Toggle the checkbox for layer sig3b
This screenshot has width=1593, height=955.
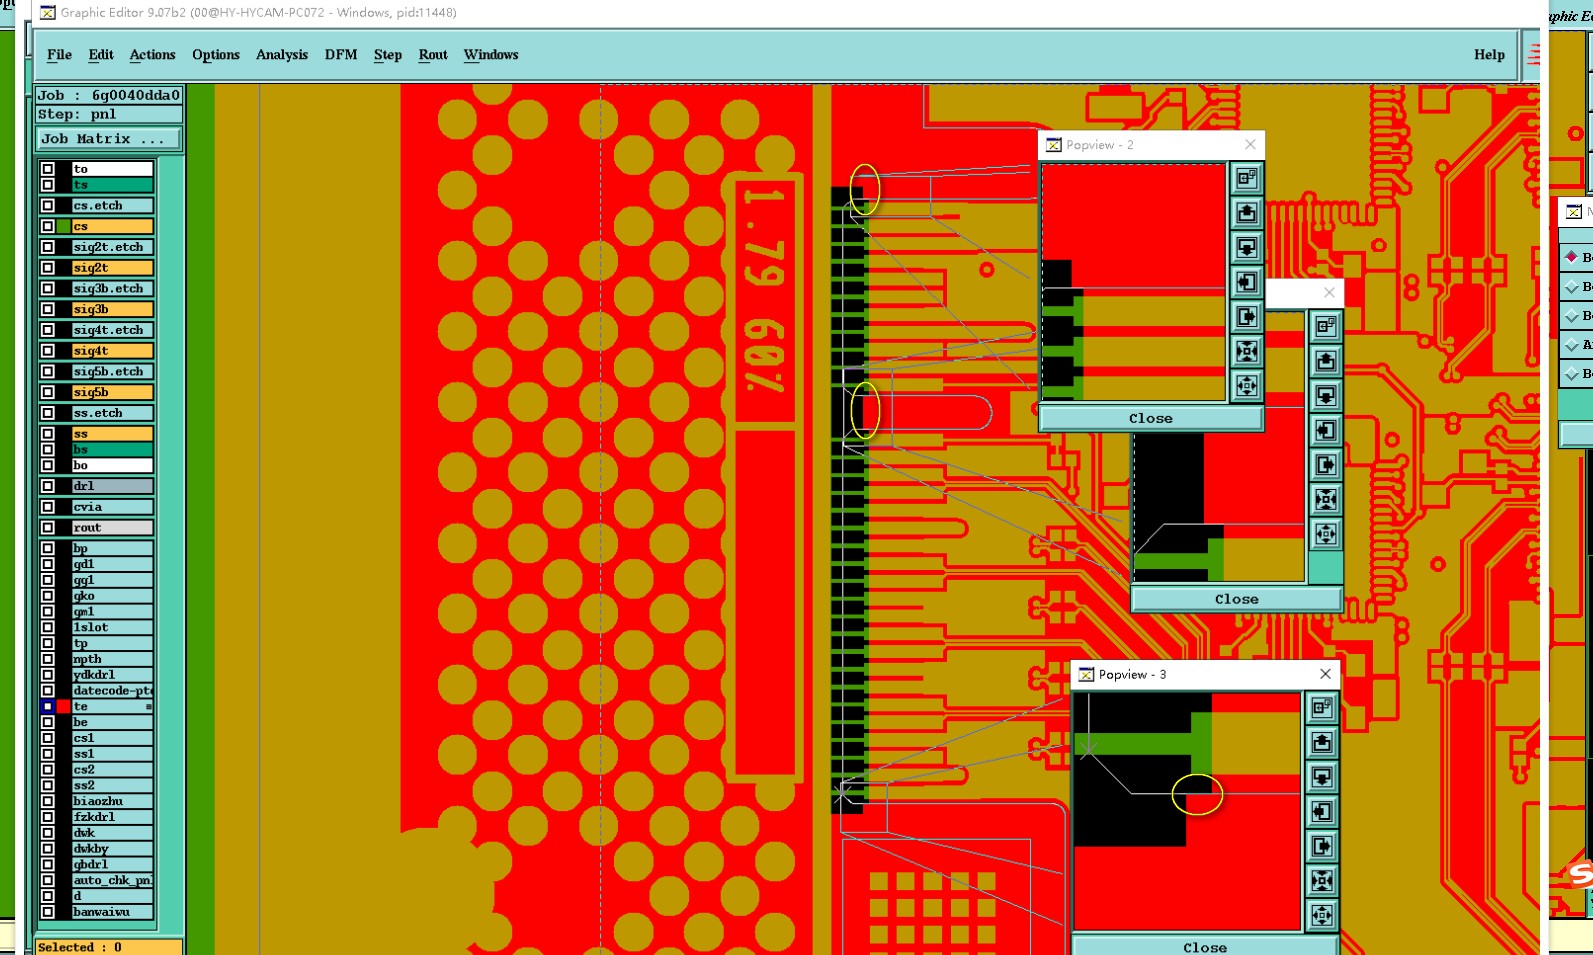[x=47, y=309]
